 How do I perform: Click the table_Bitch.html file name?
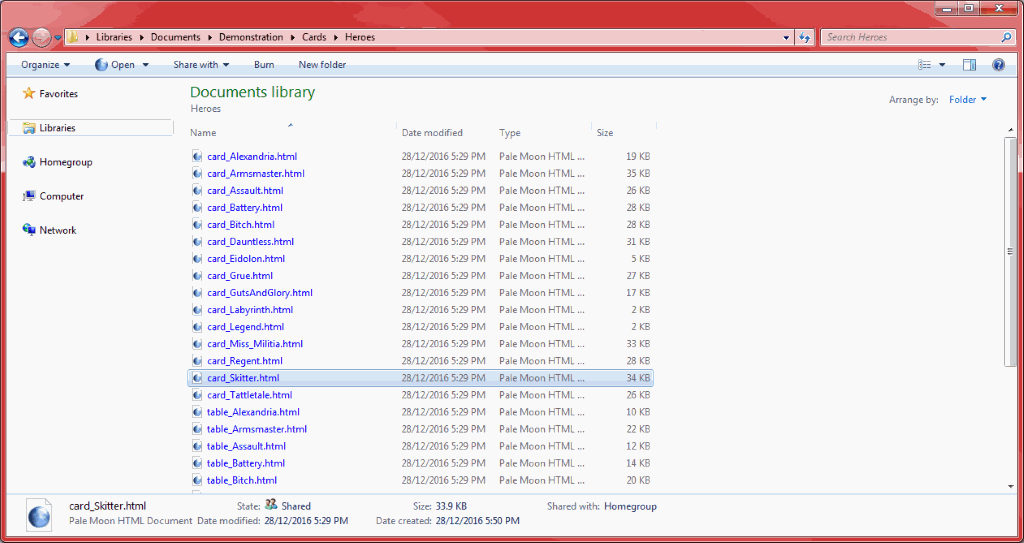242,480
